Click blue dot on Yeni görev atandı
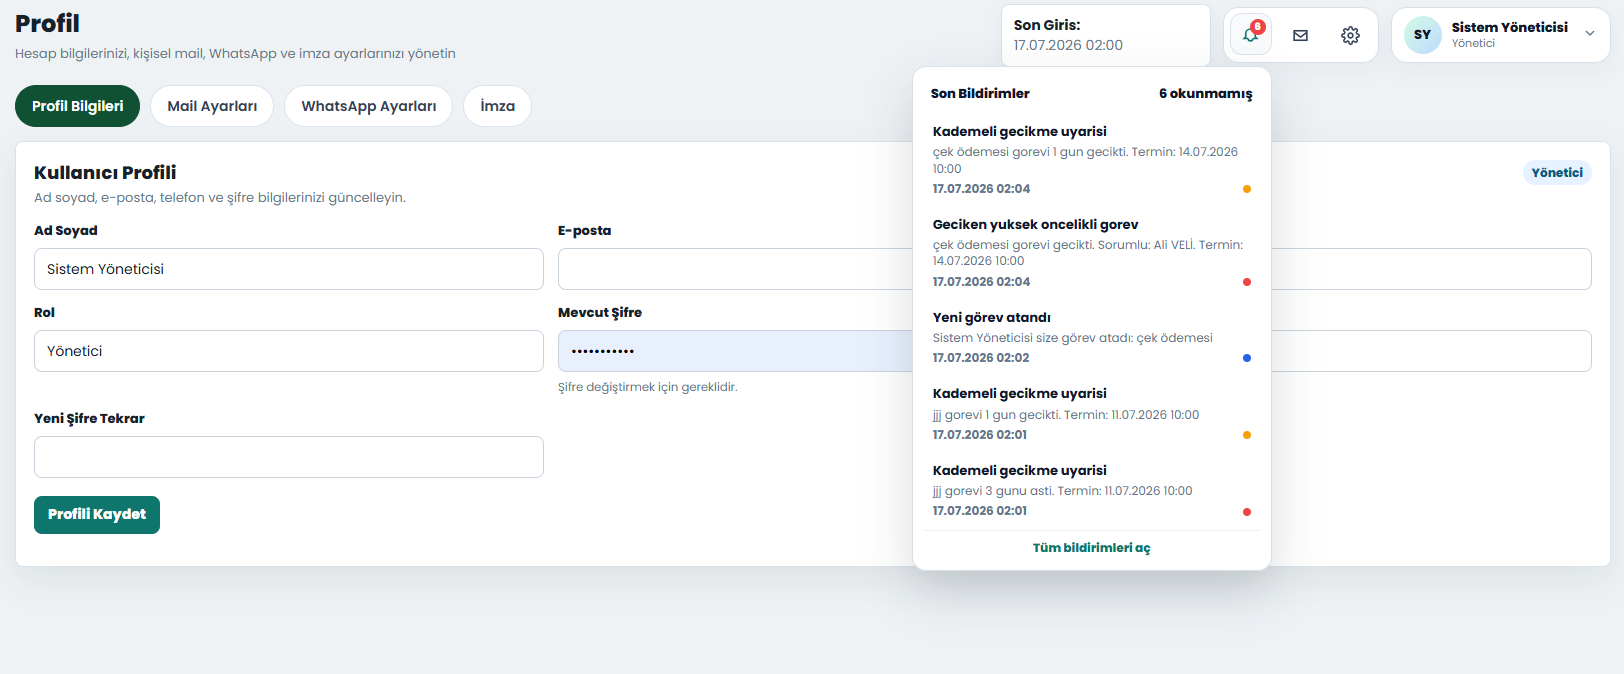Image resolution: width=1624 pixels, height=674 pixels. pos(1246,358)
